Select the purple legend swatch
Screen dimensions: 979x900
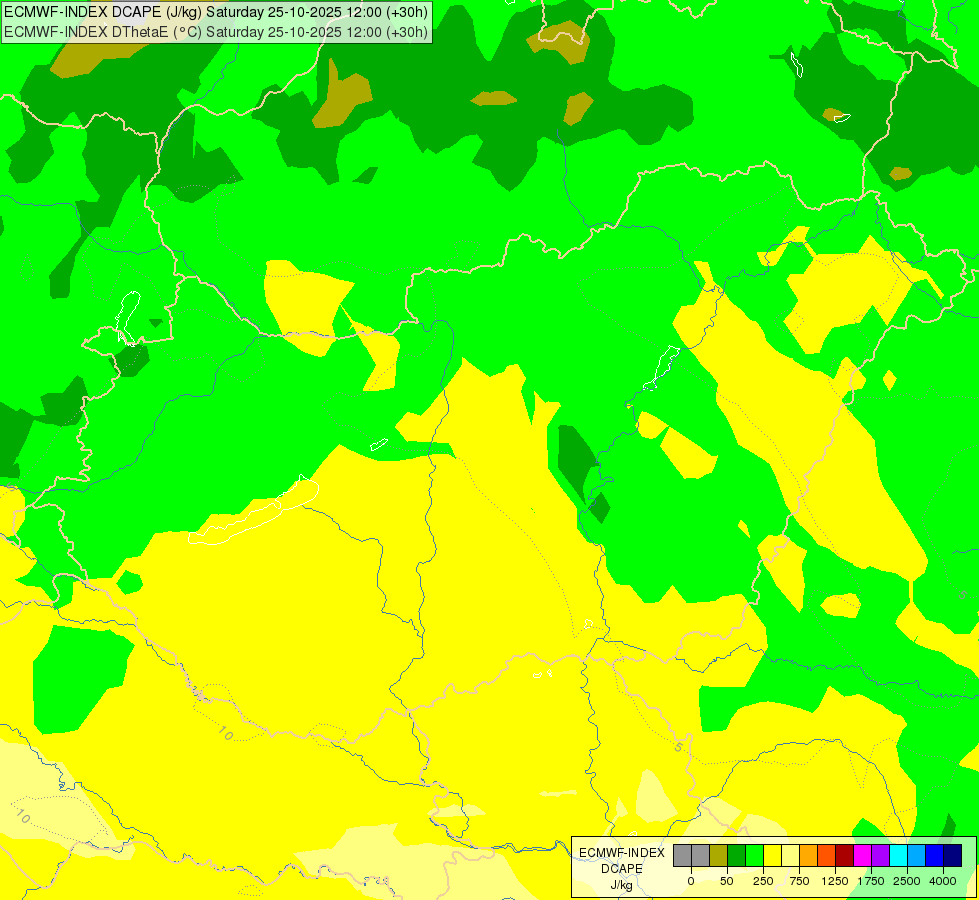(880, 856)
